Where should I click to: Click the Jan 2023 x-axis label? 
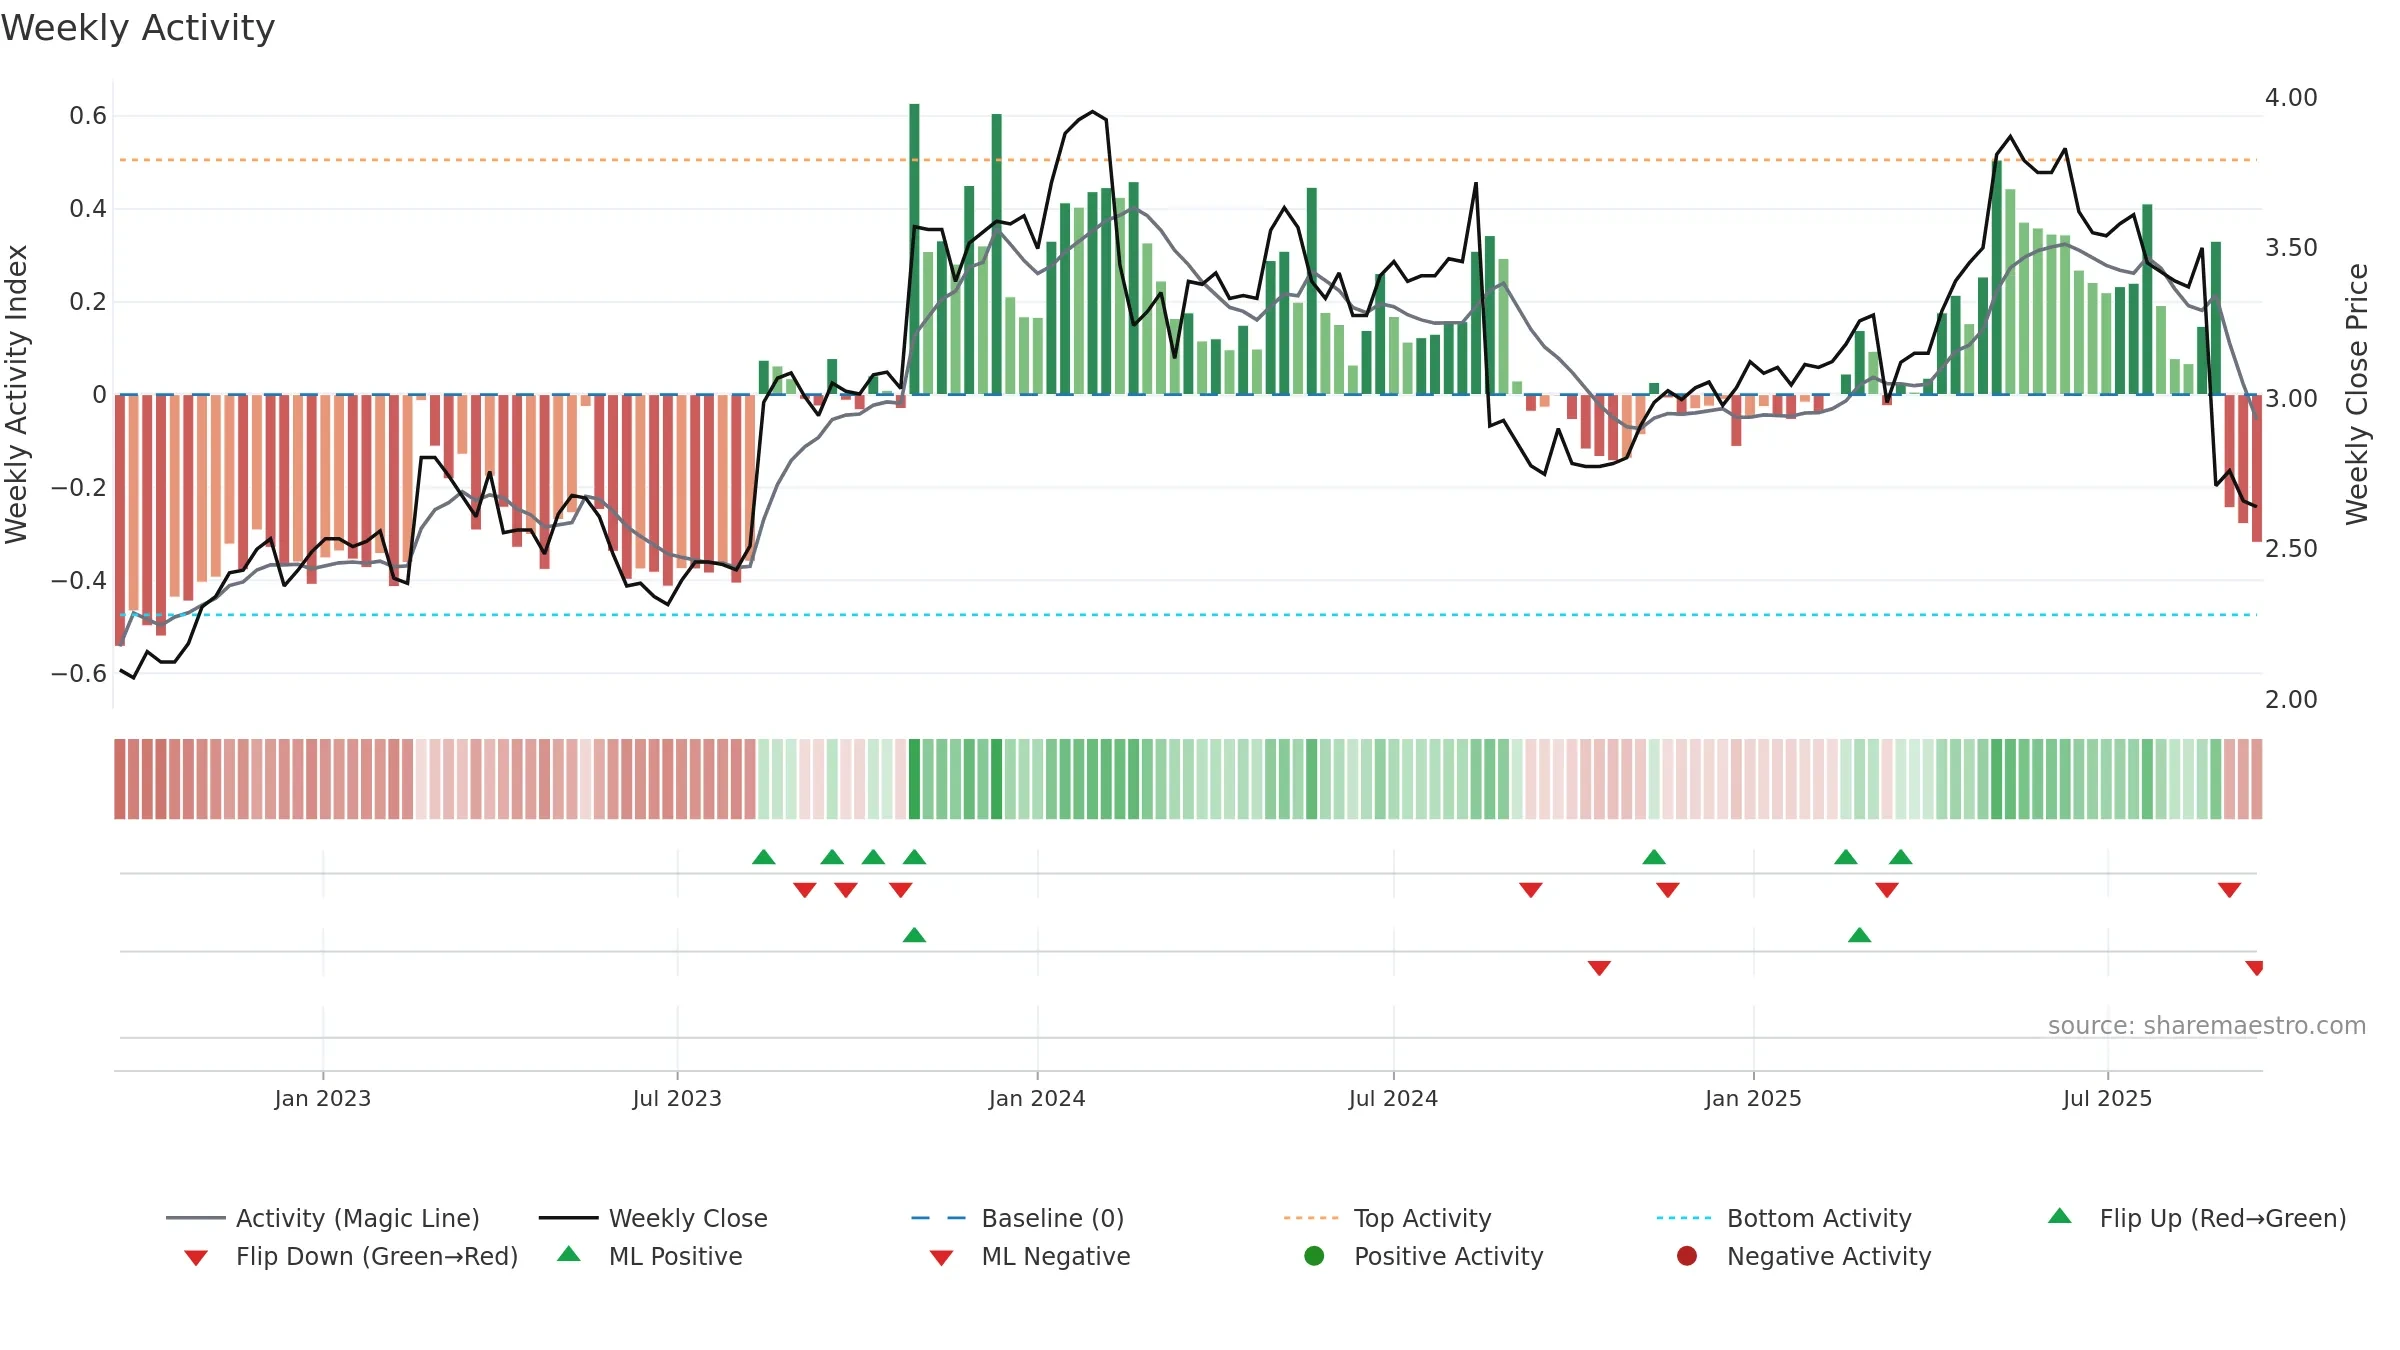(323, 1098)
